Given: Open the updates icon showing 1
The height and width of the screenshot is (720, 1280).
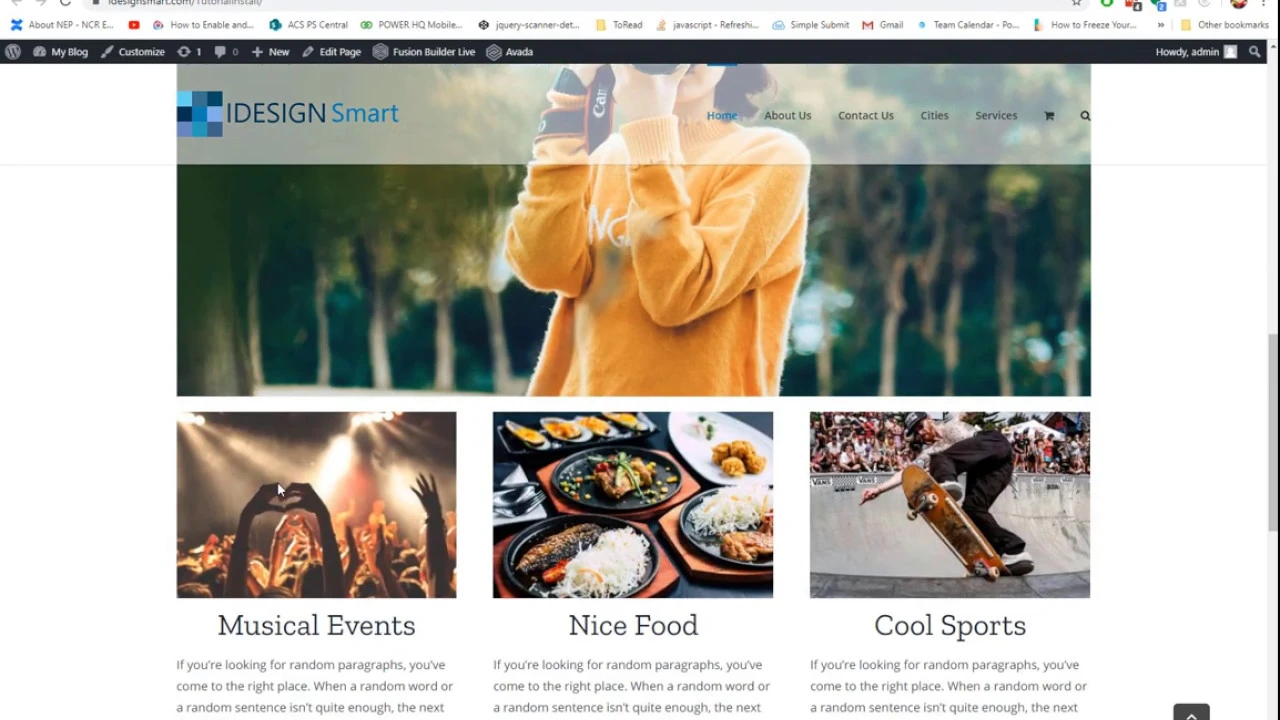Looking at the screenshot, I should (189, 52).
